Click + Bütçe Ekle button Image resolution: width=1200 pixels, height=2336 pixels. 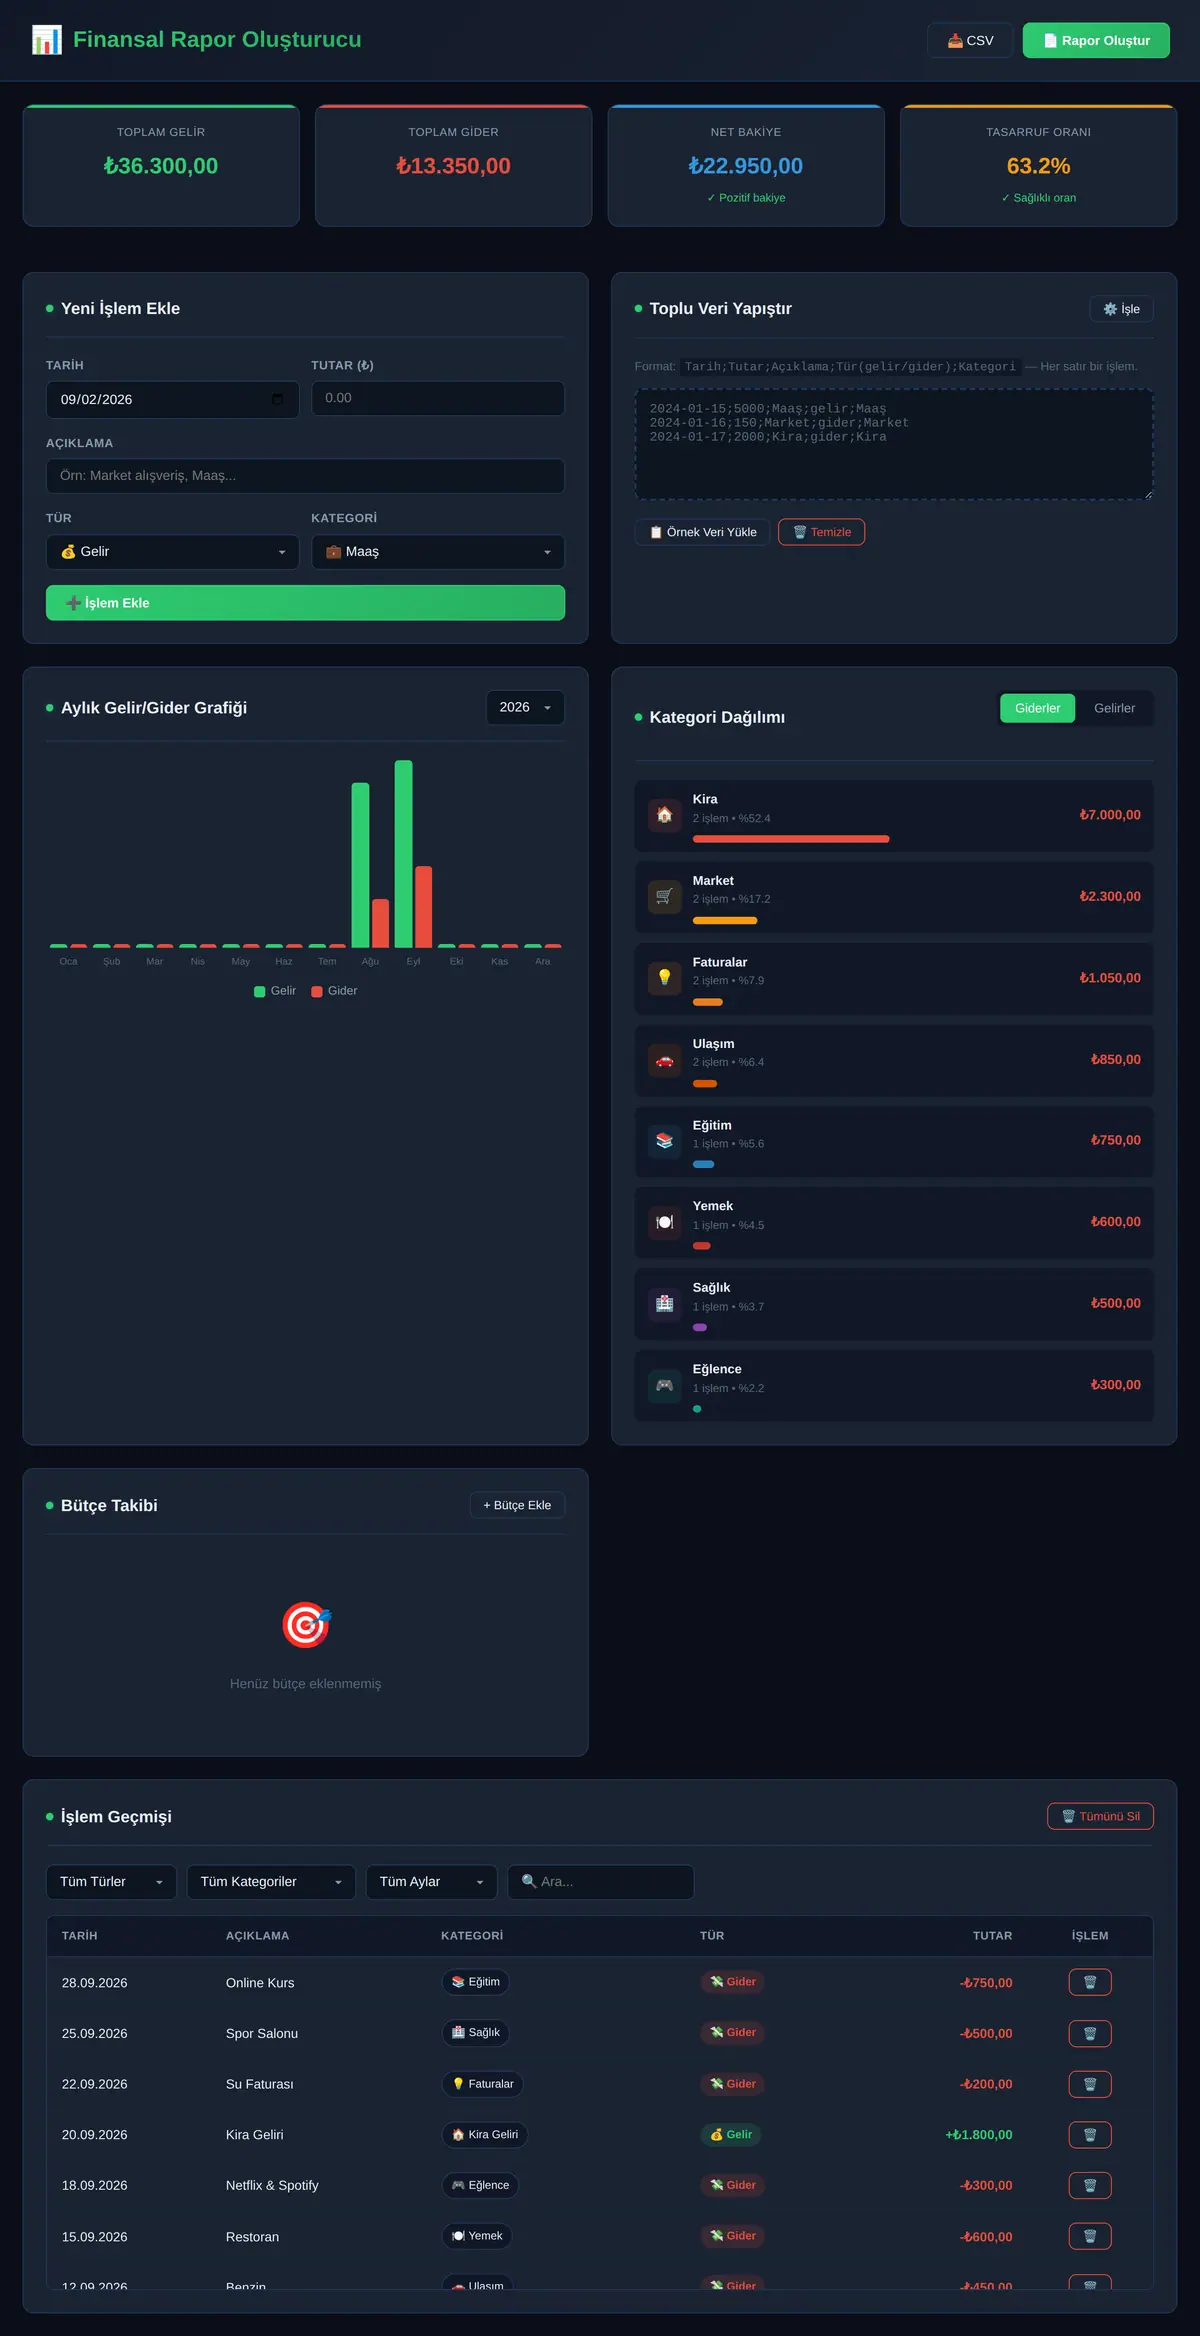pyautogui.click(x=517, y=1505)
